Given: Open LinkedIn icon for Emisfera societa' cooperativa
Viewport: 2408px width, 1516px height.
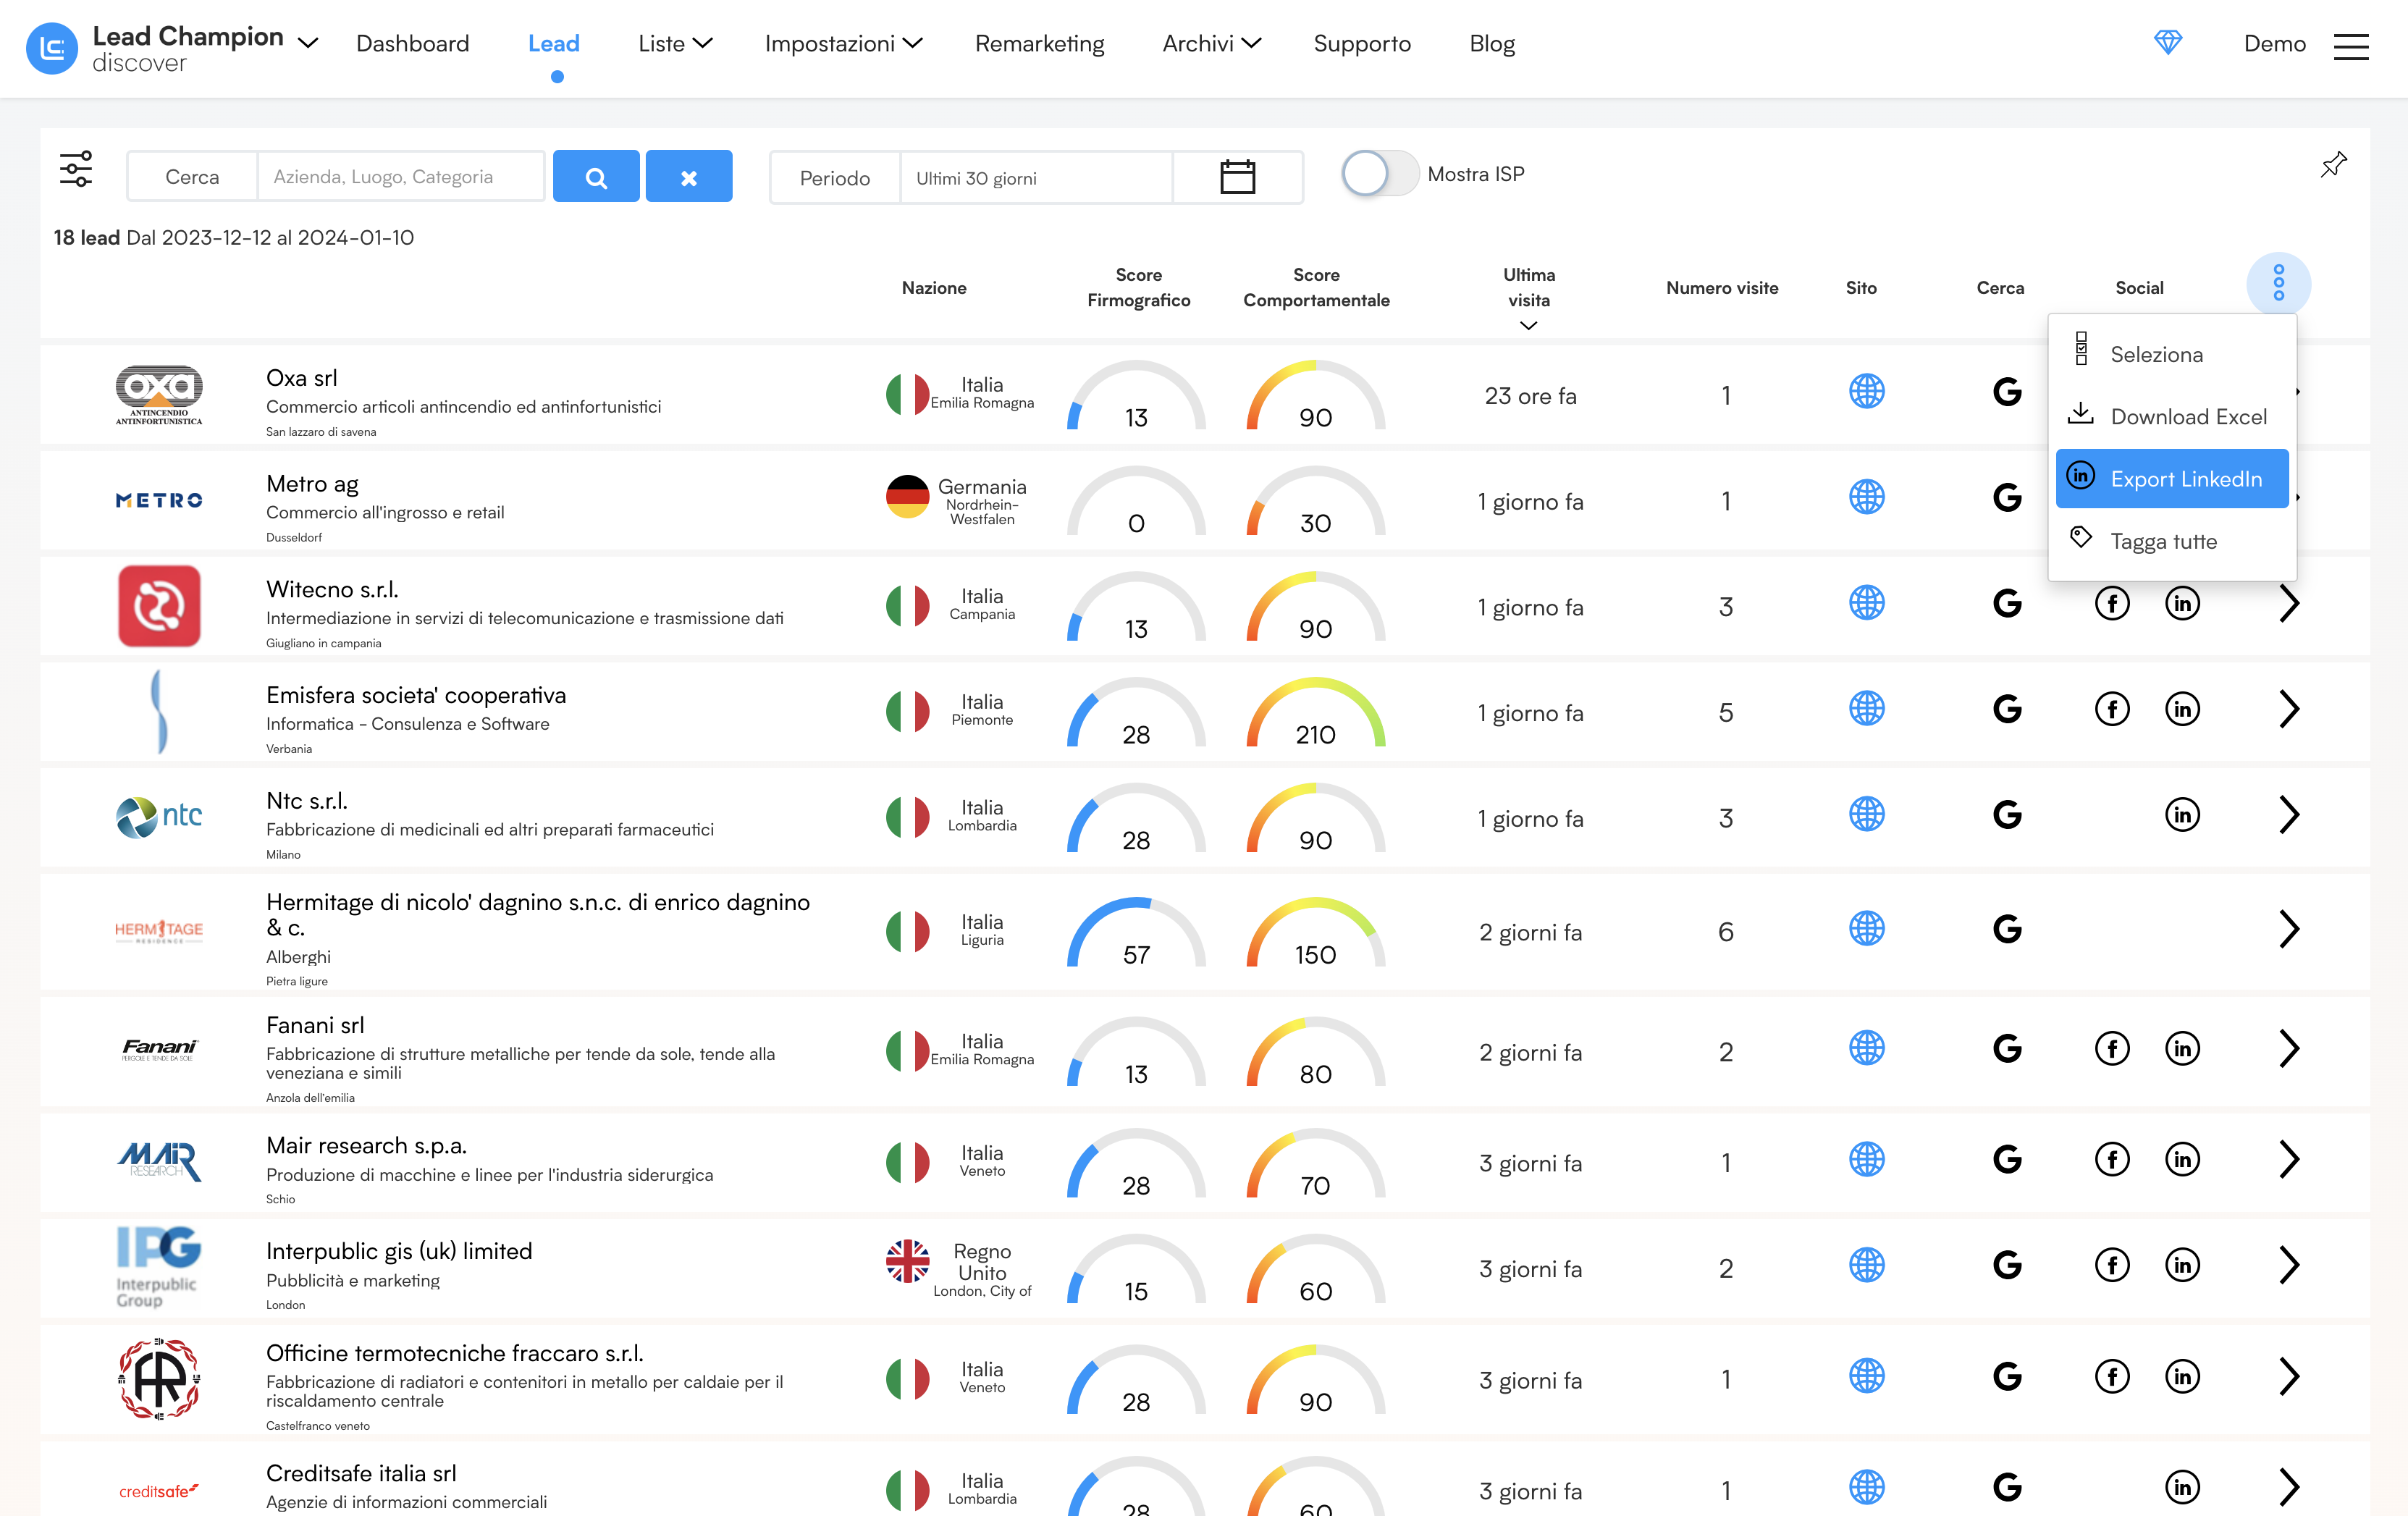Looking at the screenshot, I should click(x=2182, y=709).
